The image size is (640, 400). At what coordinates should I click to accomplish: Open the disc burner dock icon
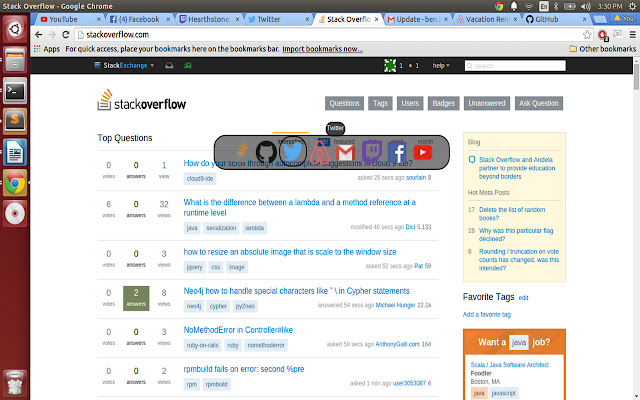[15, 213]
